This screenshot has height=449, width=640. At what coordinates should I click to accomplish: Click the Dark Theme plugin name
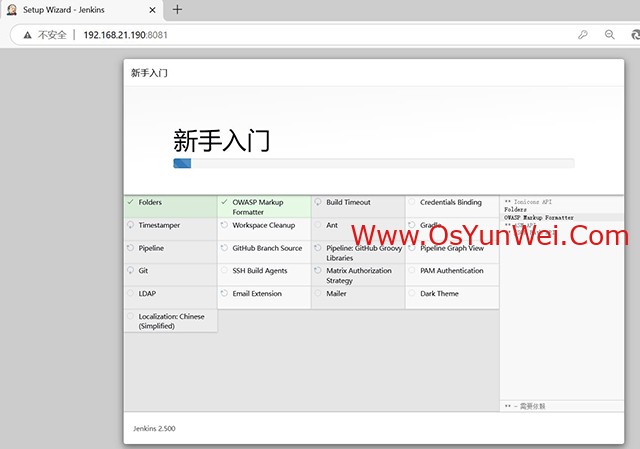(x=439, y=293)
